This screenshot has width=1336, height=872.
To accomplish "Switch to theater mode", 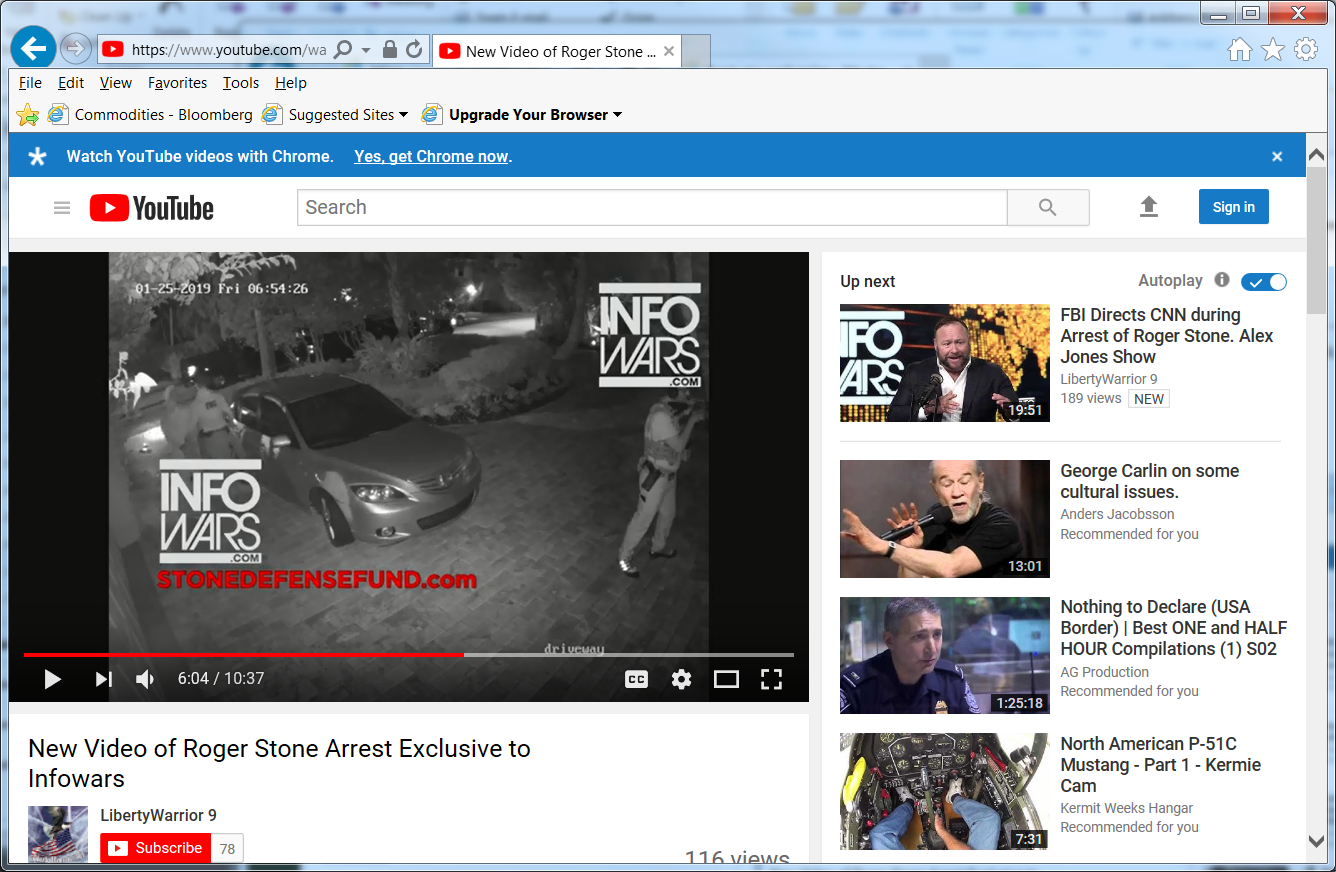I will [x=726, y=679].
